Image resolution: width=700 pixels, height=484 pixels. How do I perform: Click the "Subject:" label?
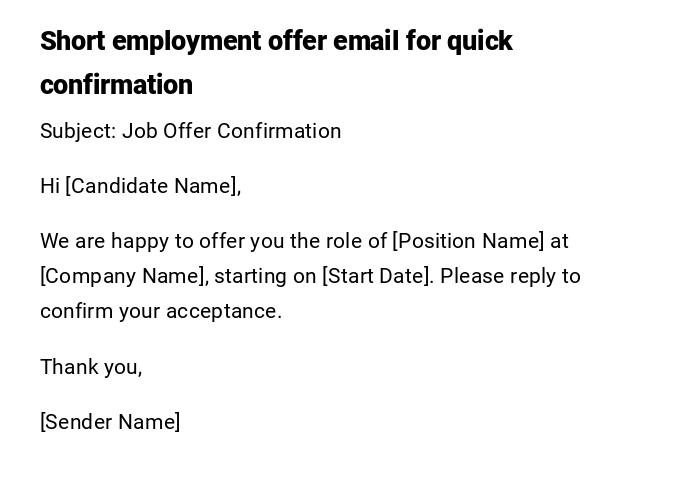[78, 131]
